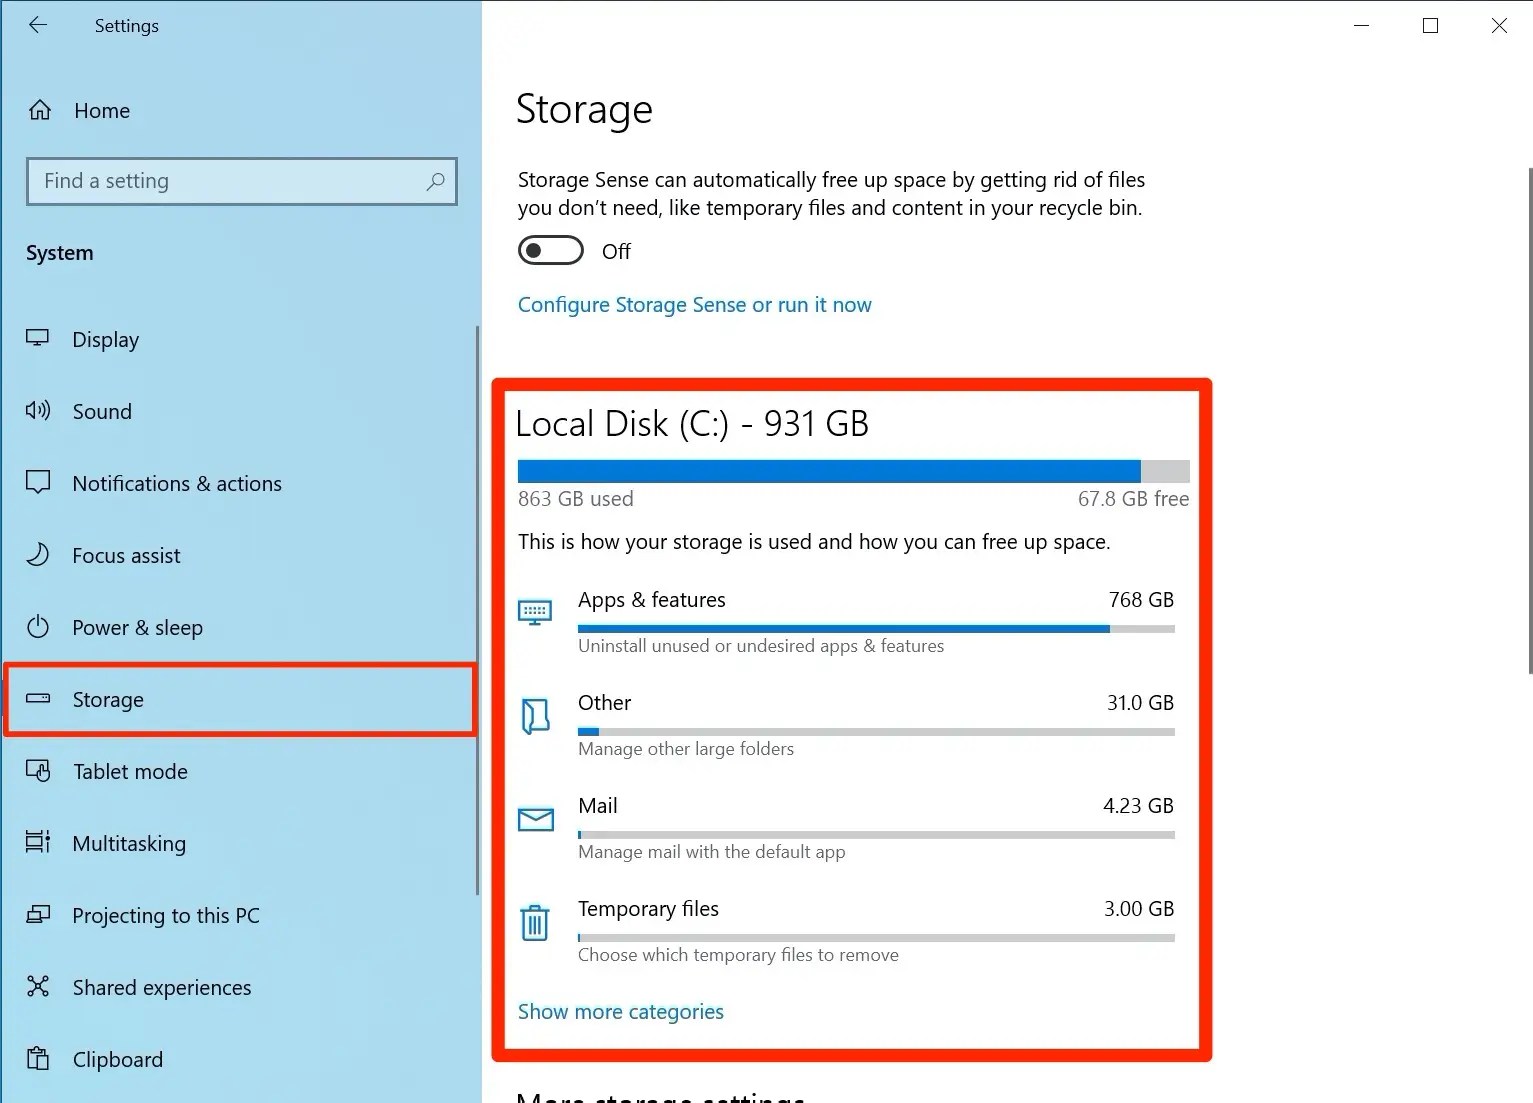Click the Temporary files trash icon
Screen dimensions: 1533x1103
tap(535, 922)
